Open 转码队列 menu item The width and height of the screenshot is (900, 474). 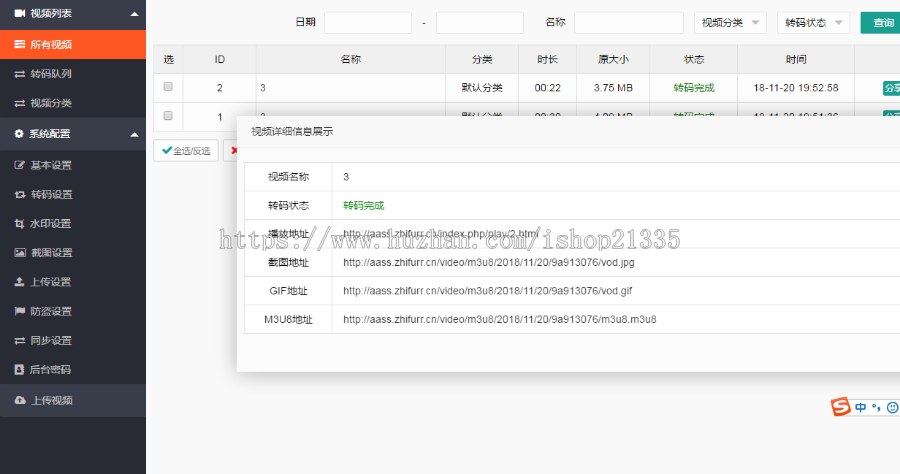coord(73,74)
